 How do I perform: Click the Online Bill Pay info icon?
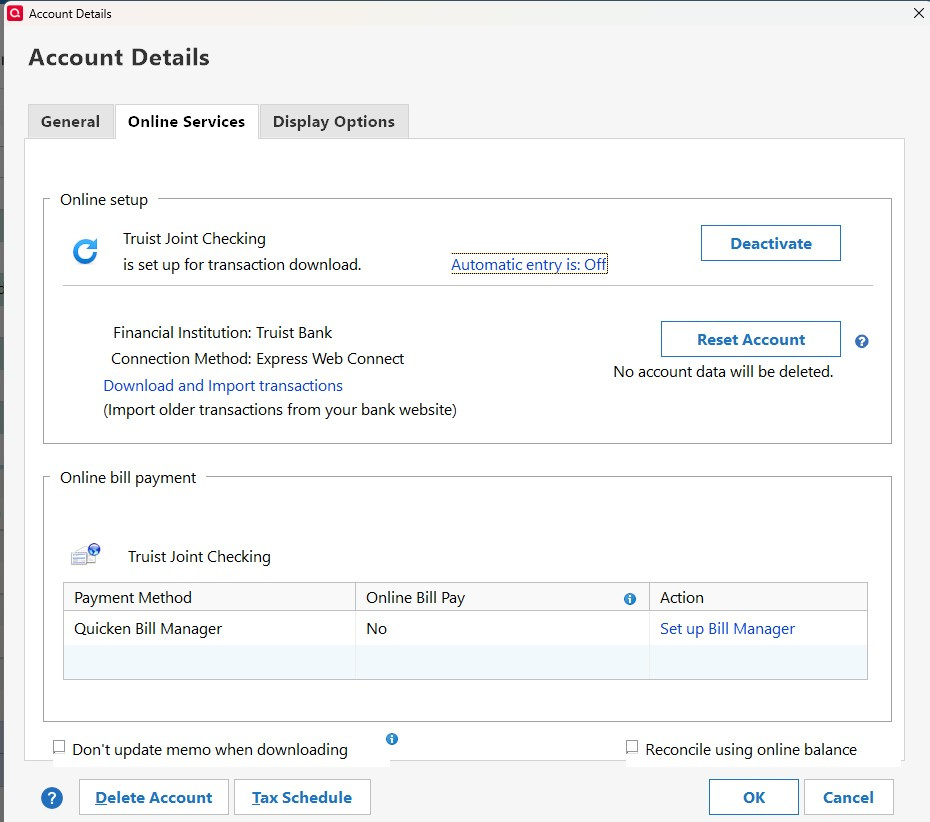(630, 599)
